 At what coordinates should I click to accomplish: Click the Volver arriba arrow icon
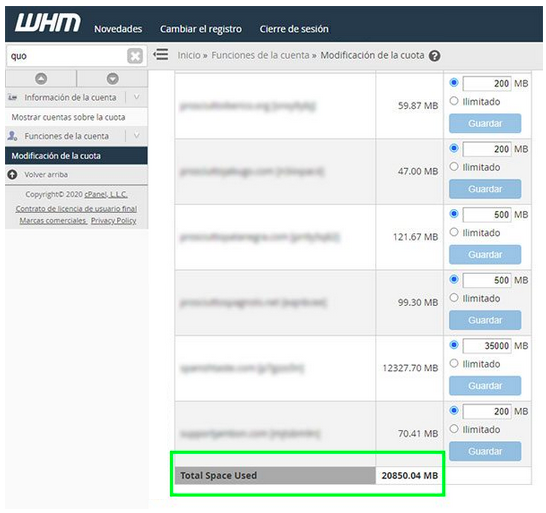click(x=13, y=174)
